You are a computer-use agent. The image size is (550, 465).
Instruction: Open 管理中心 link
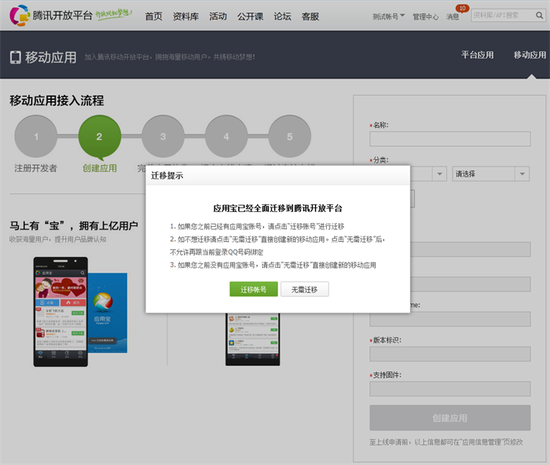point(425,17)
